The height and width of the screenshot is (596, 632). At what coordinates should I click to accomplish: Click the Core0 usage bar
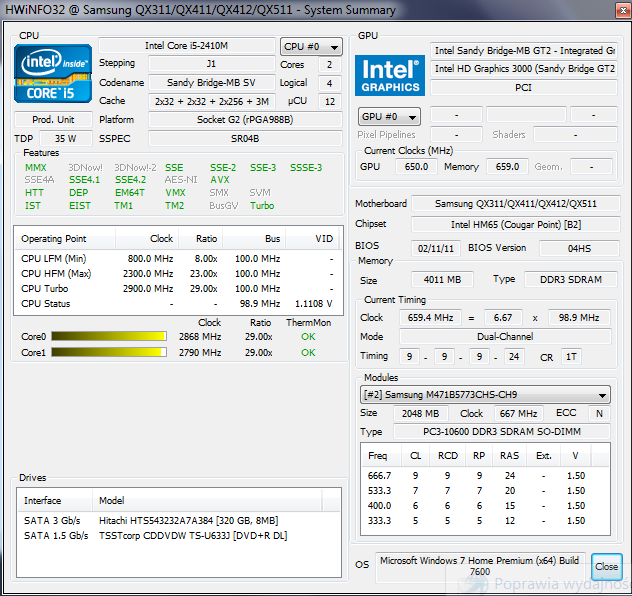coord(109,336)
